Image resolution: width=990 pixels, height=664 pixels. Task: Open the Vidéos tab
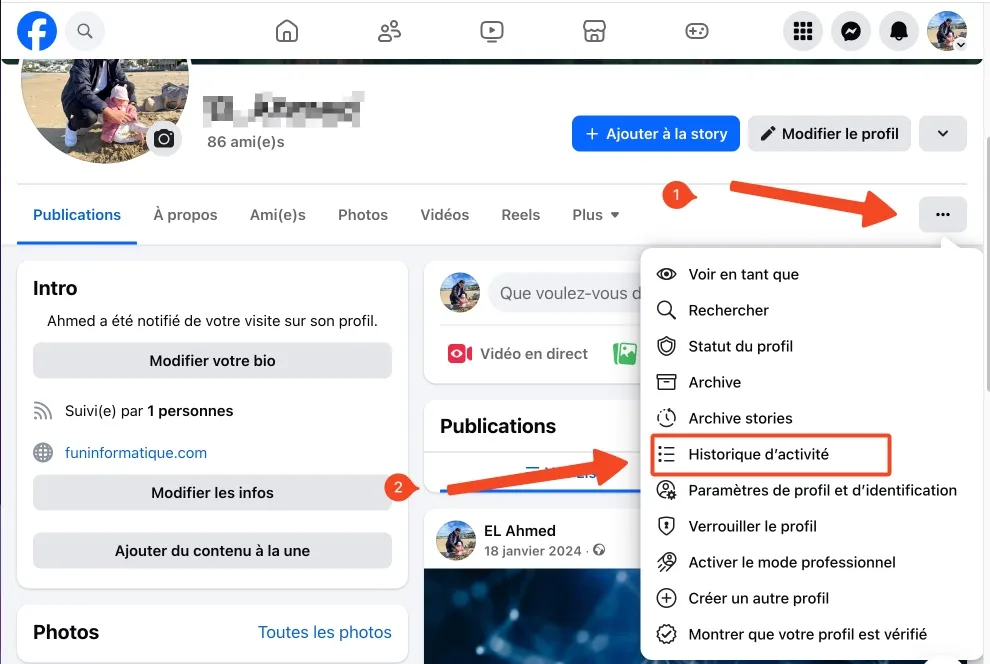coord(444,215)
